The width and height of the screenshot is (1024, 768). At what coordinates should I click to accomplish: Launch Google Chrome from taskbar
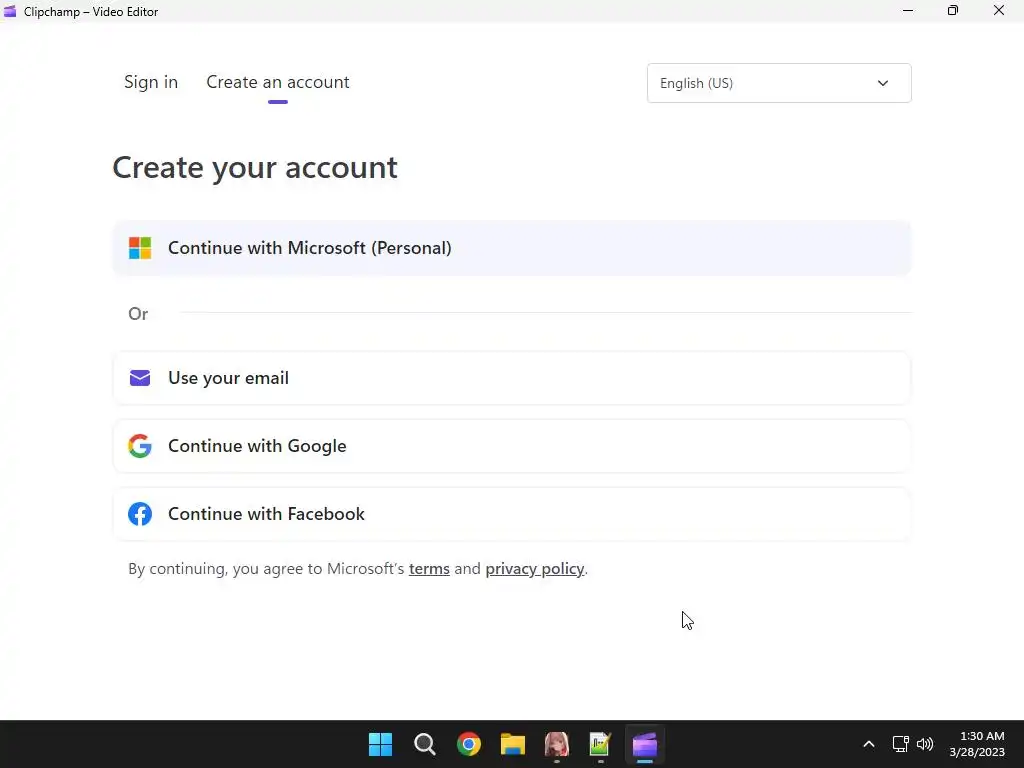click(x=469, y=744)
